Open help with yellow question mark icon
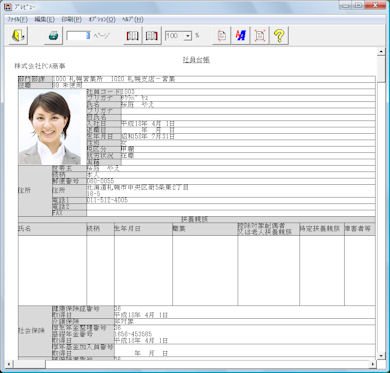 tap(279, 35)
